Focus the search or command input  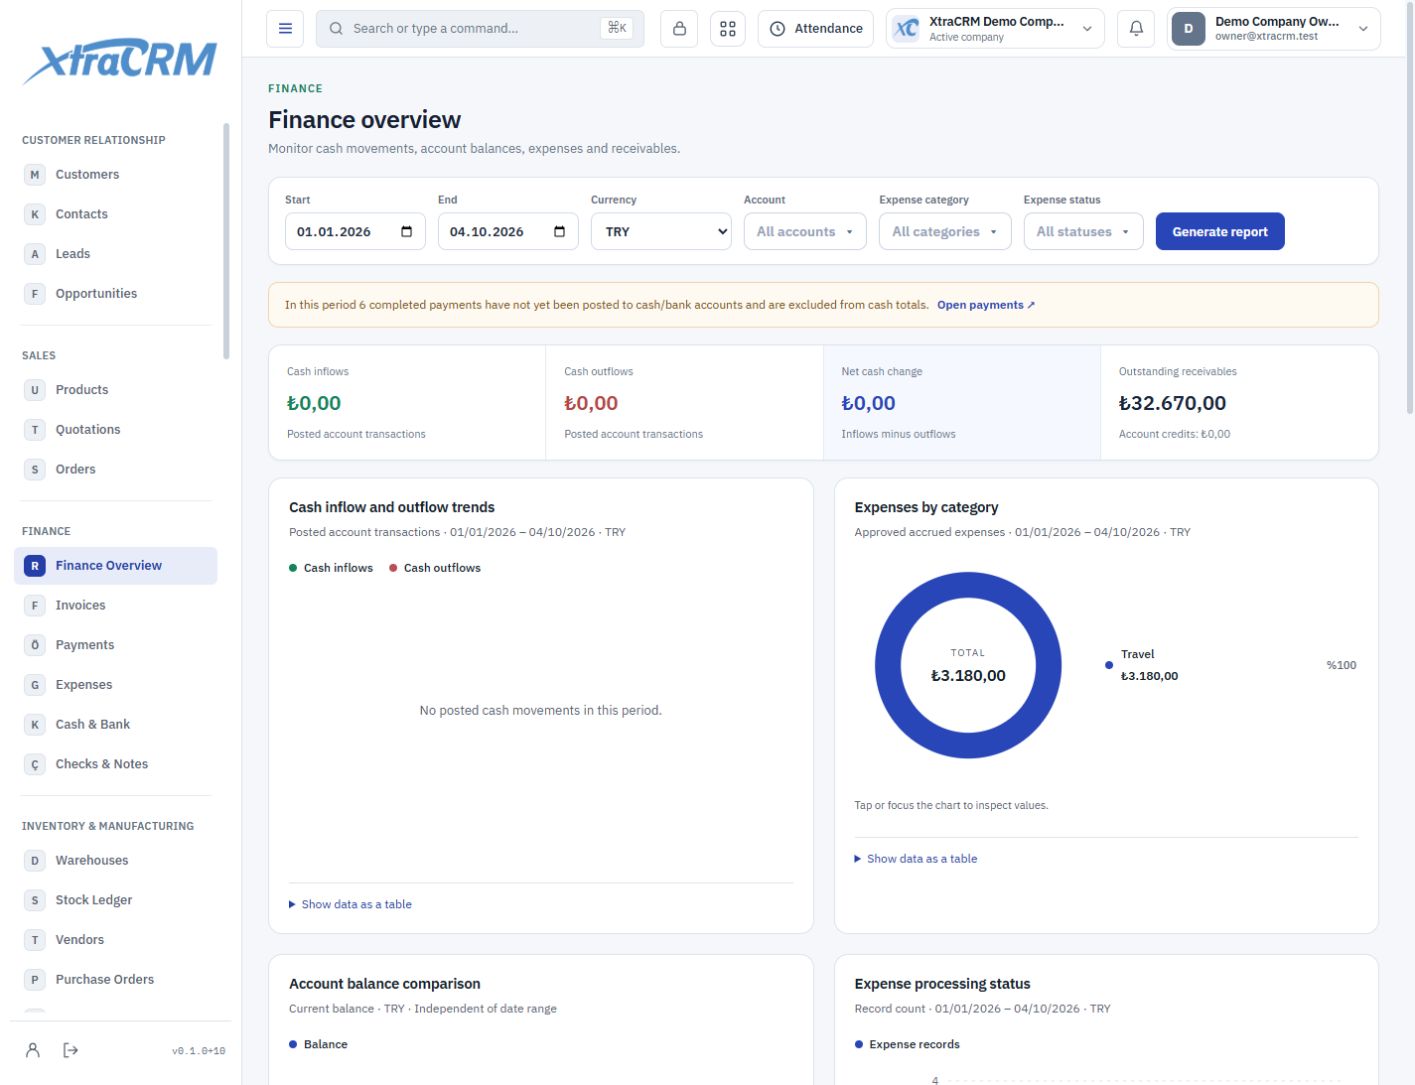(x=480, y=29)
